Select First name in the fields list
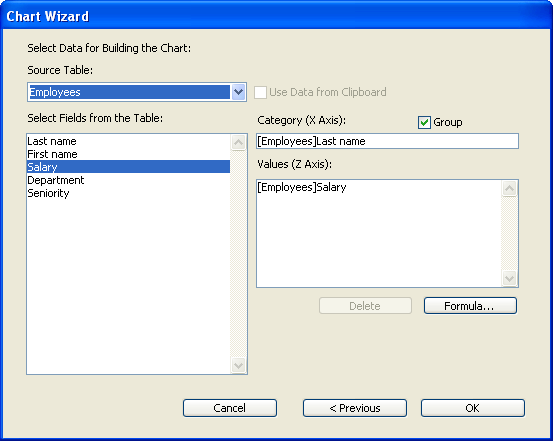 128,154
